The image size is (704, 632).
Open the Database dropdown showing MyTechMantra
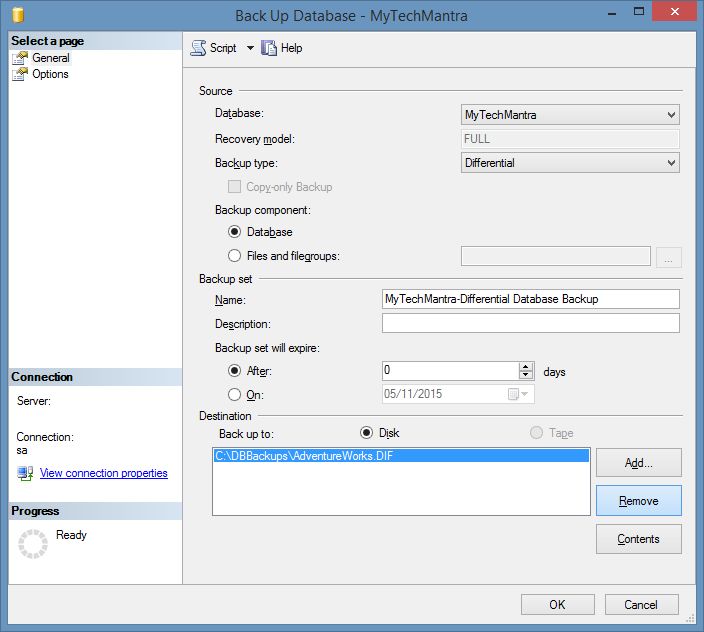click(x=570, y=114)
